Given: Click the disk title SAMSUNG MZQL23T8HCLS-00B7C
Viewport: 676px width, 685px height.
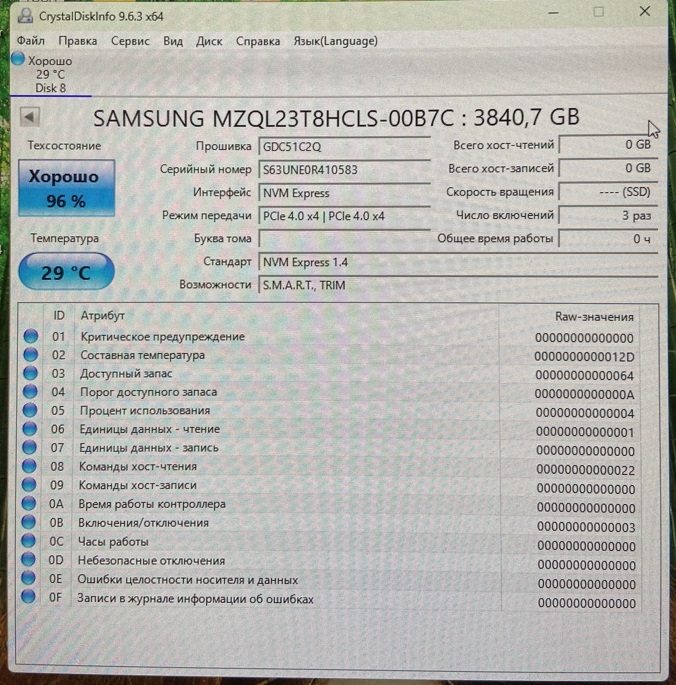Looking at the screenshot, I should [274, 118].
